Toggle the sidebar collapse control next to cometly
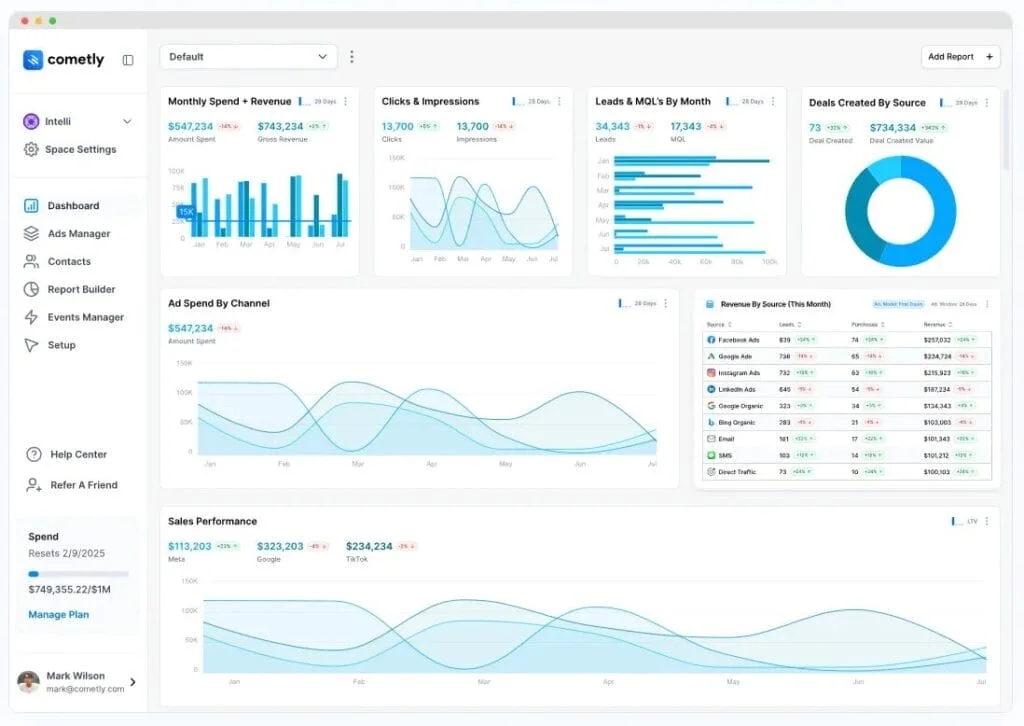Viewport: 1024px width, 726px height. pos(128,60)
